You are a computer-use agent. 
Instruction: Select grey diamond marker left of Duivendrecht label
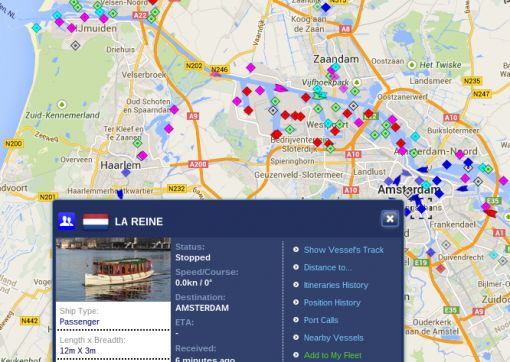point(446,245)
